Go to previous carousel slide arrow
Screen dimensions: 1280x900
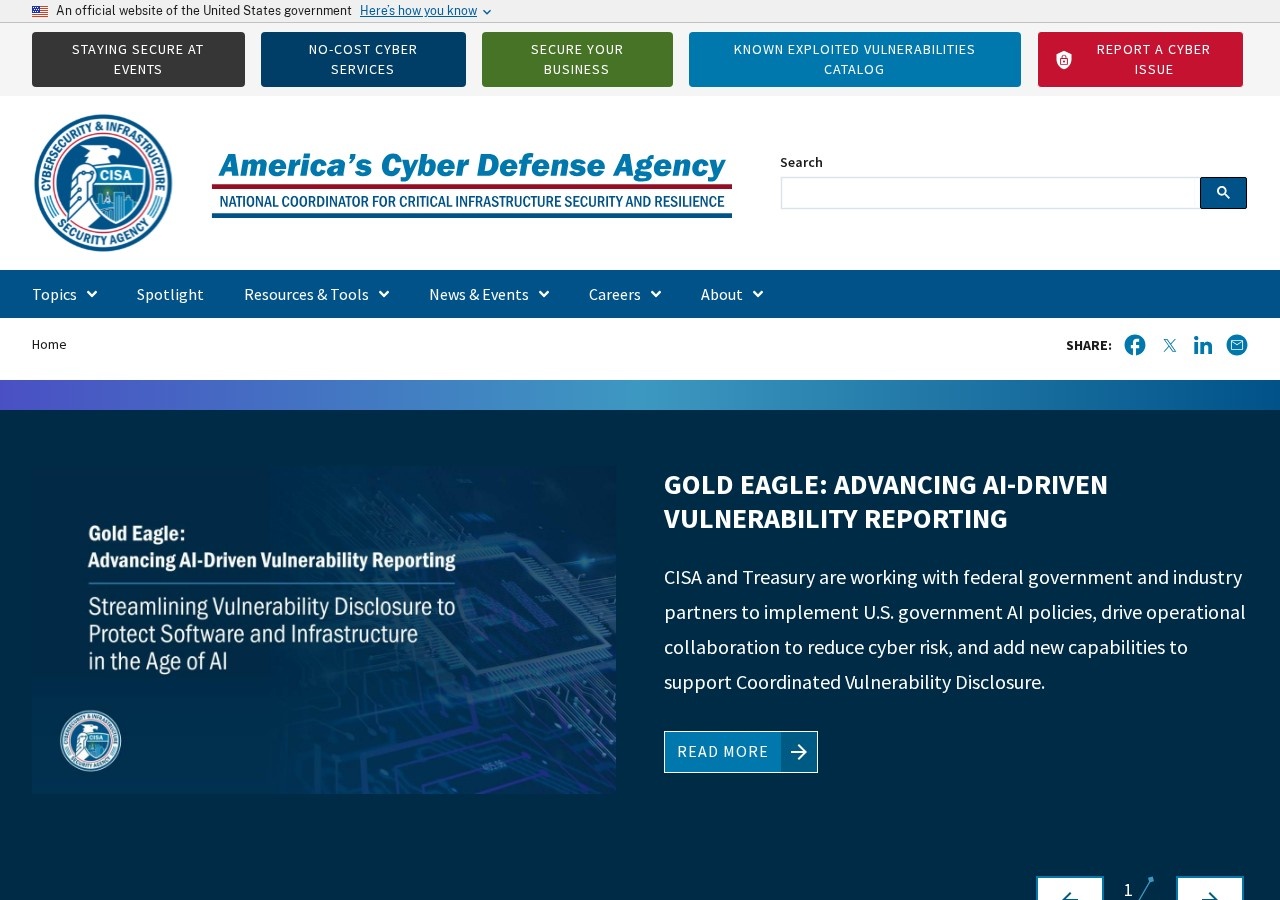click(1069, 889)
